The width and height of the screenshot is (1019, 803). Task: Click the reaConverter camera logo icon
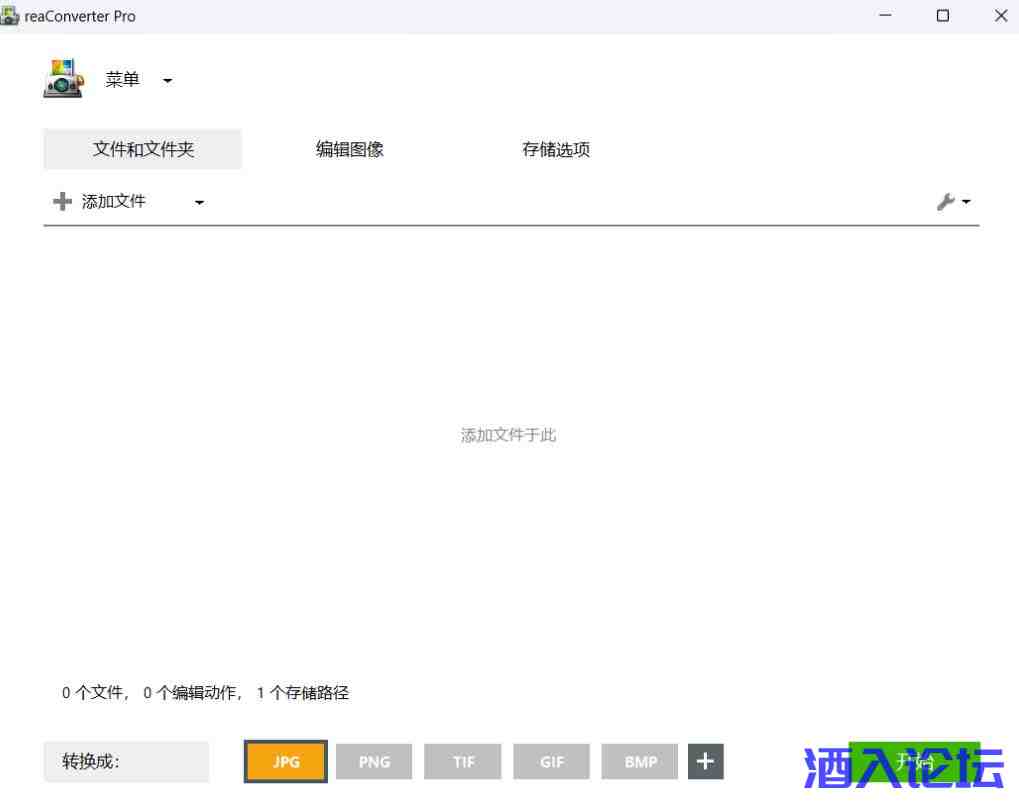[x=63, y=79]
